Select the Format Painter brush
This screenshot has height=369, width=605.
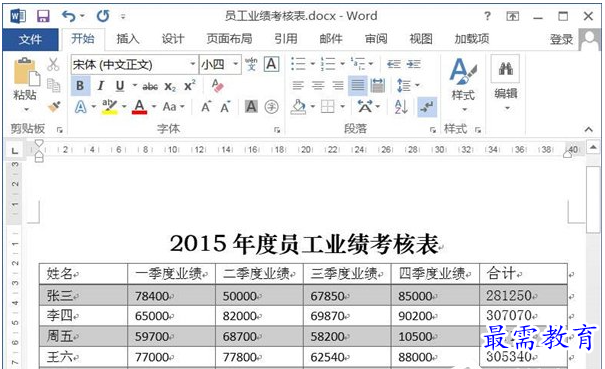pyautogui.click(x=54, y=106)
